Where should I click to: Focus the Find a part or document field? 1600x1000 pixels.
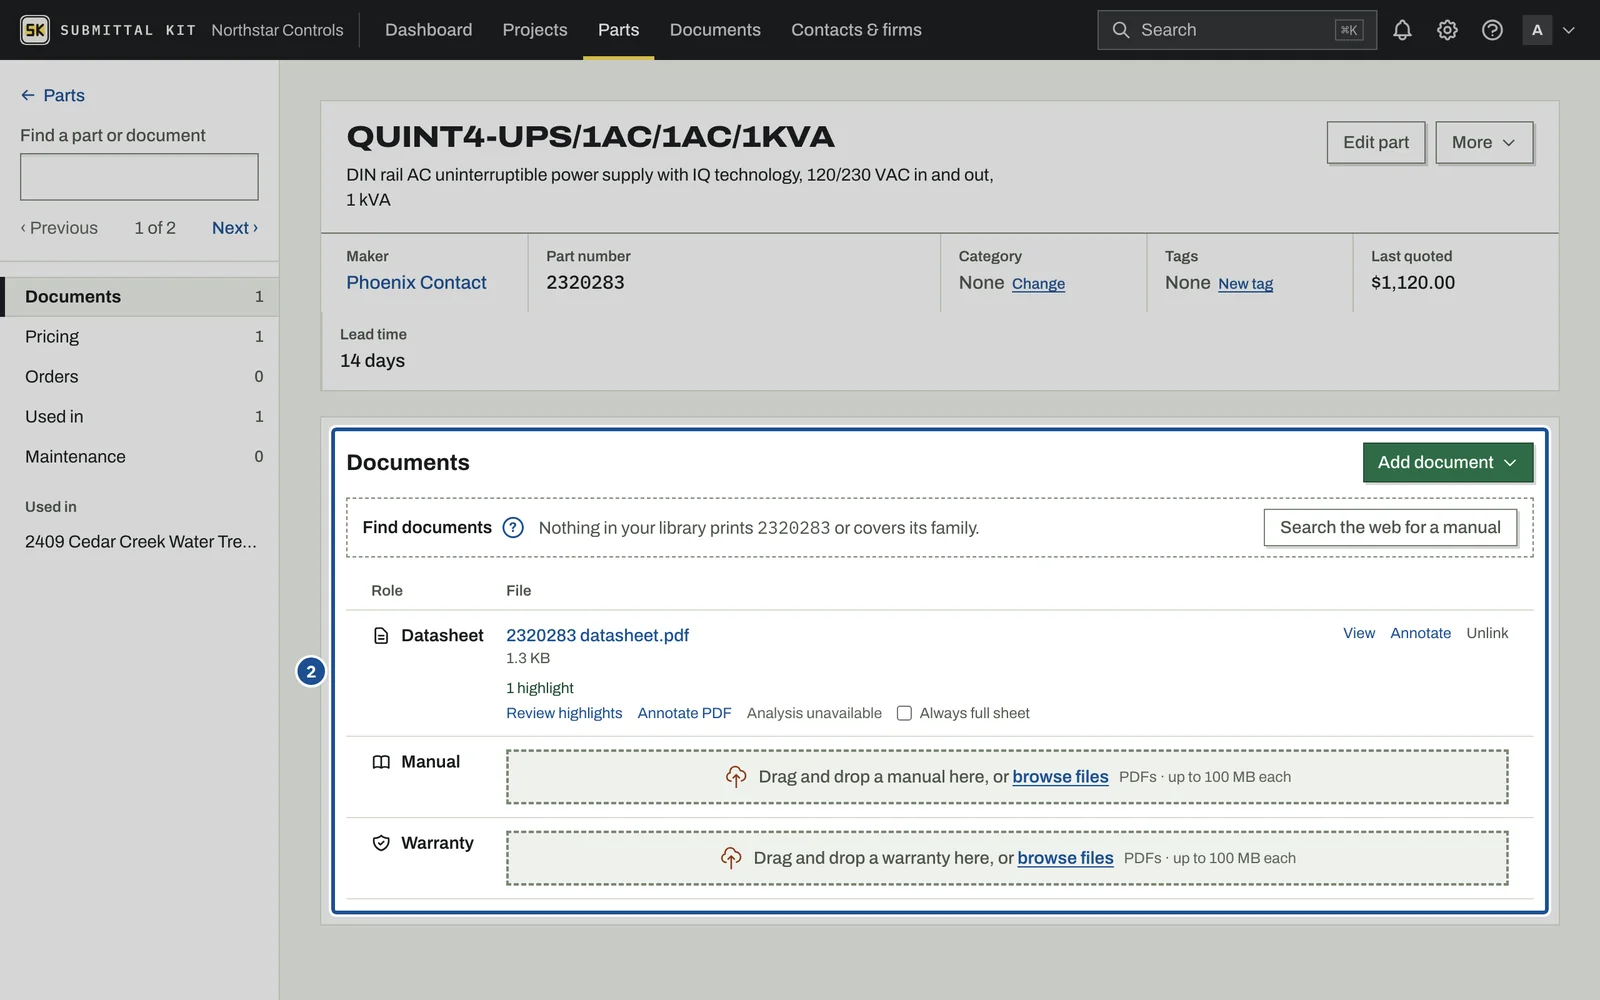139,177
